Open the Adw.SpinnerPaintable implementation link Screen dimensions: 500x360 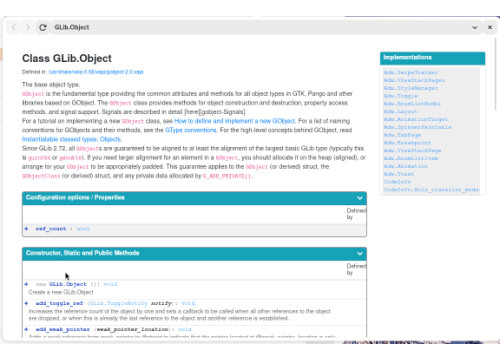click(417, 127)
